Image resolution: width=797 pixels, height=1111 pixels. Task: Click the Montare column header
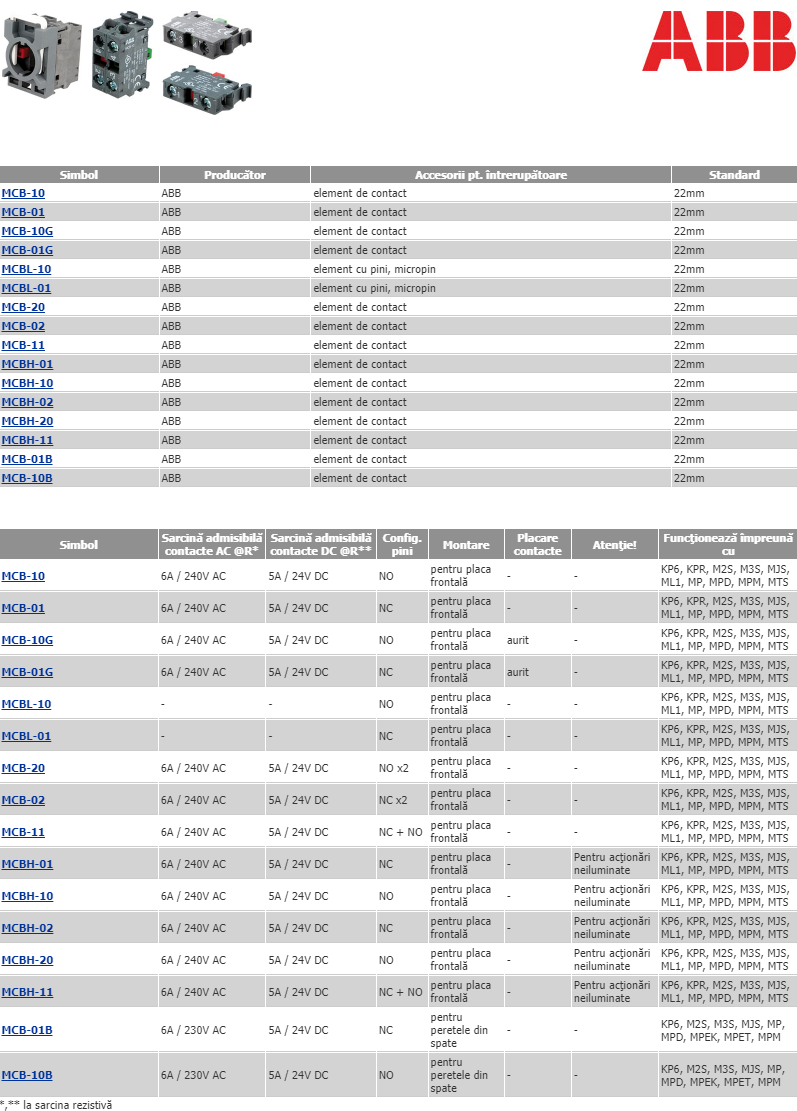point(466,544)
